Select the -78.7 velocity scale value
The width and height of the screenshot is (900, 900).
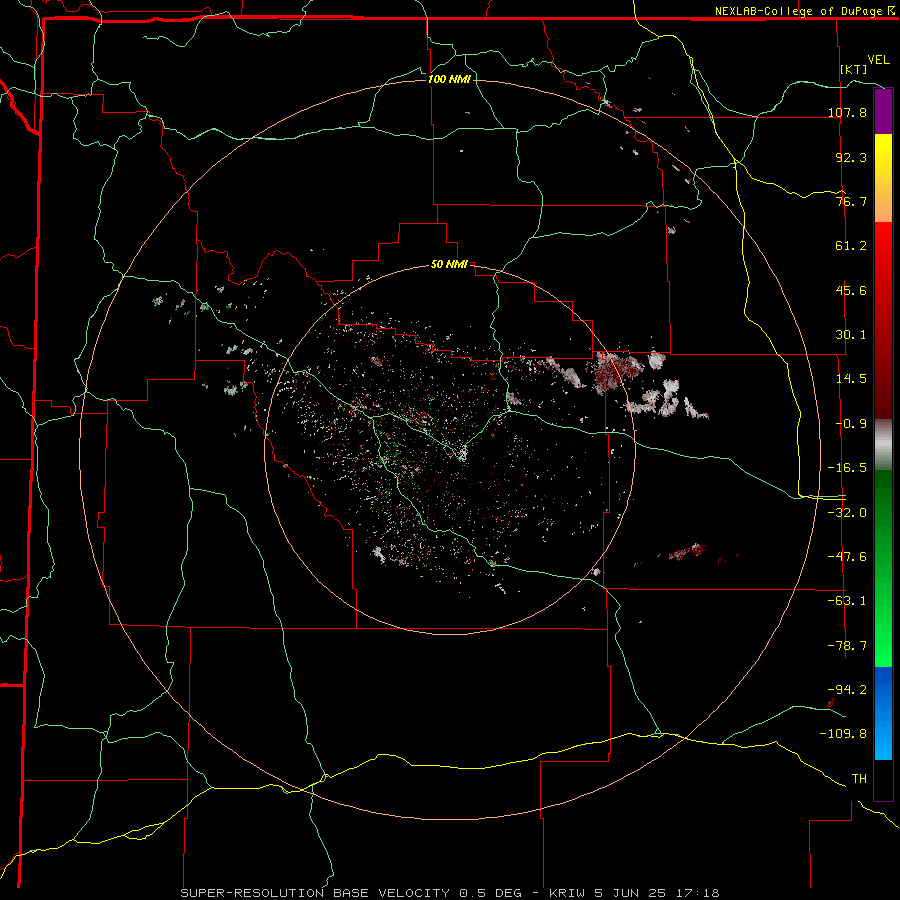click(847, 646)
